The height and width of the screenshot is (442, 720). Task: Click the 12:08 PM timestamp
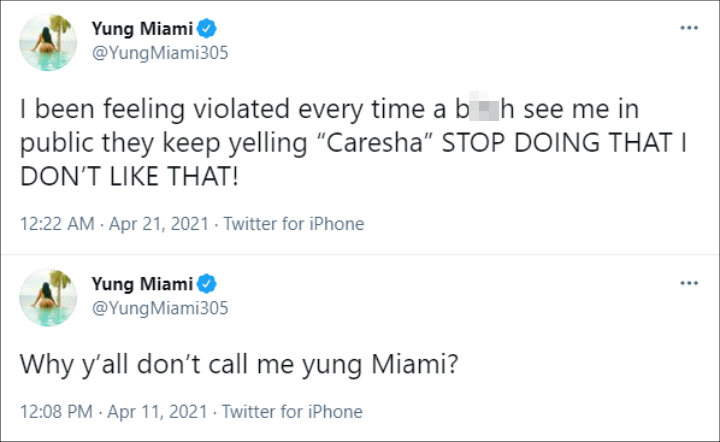[53, 411]
